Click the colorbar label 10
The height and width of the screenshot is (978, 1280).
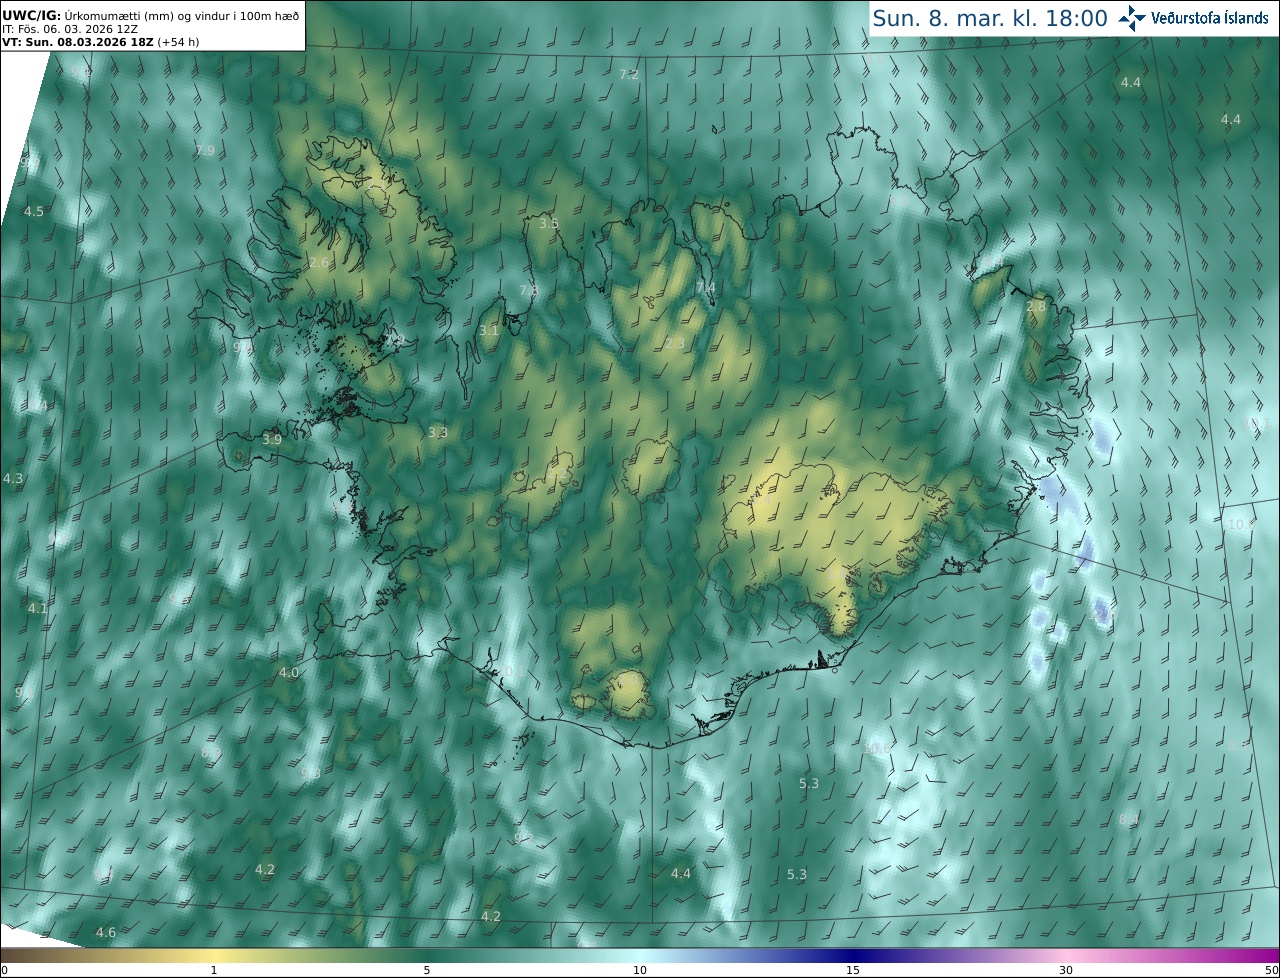click(x=640, y=970)
